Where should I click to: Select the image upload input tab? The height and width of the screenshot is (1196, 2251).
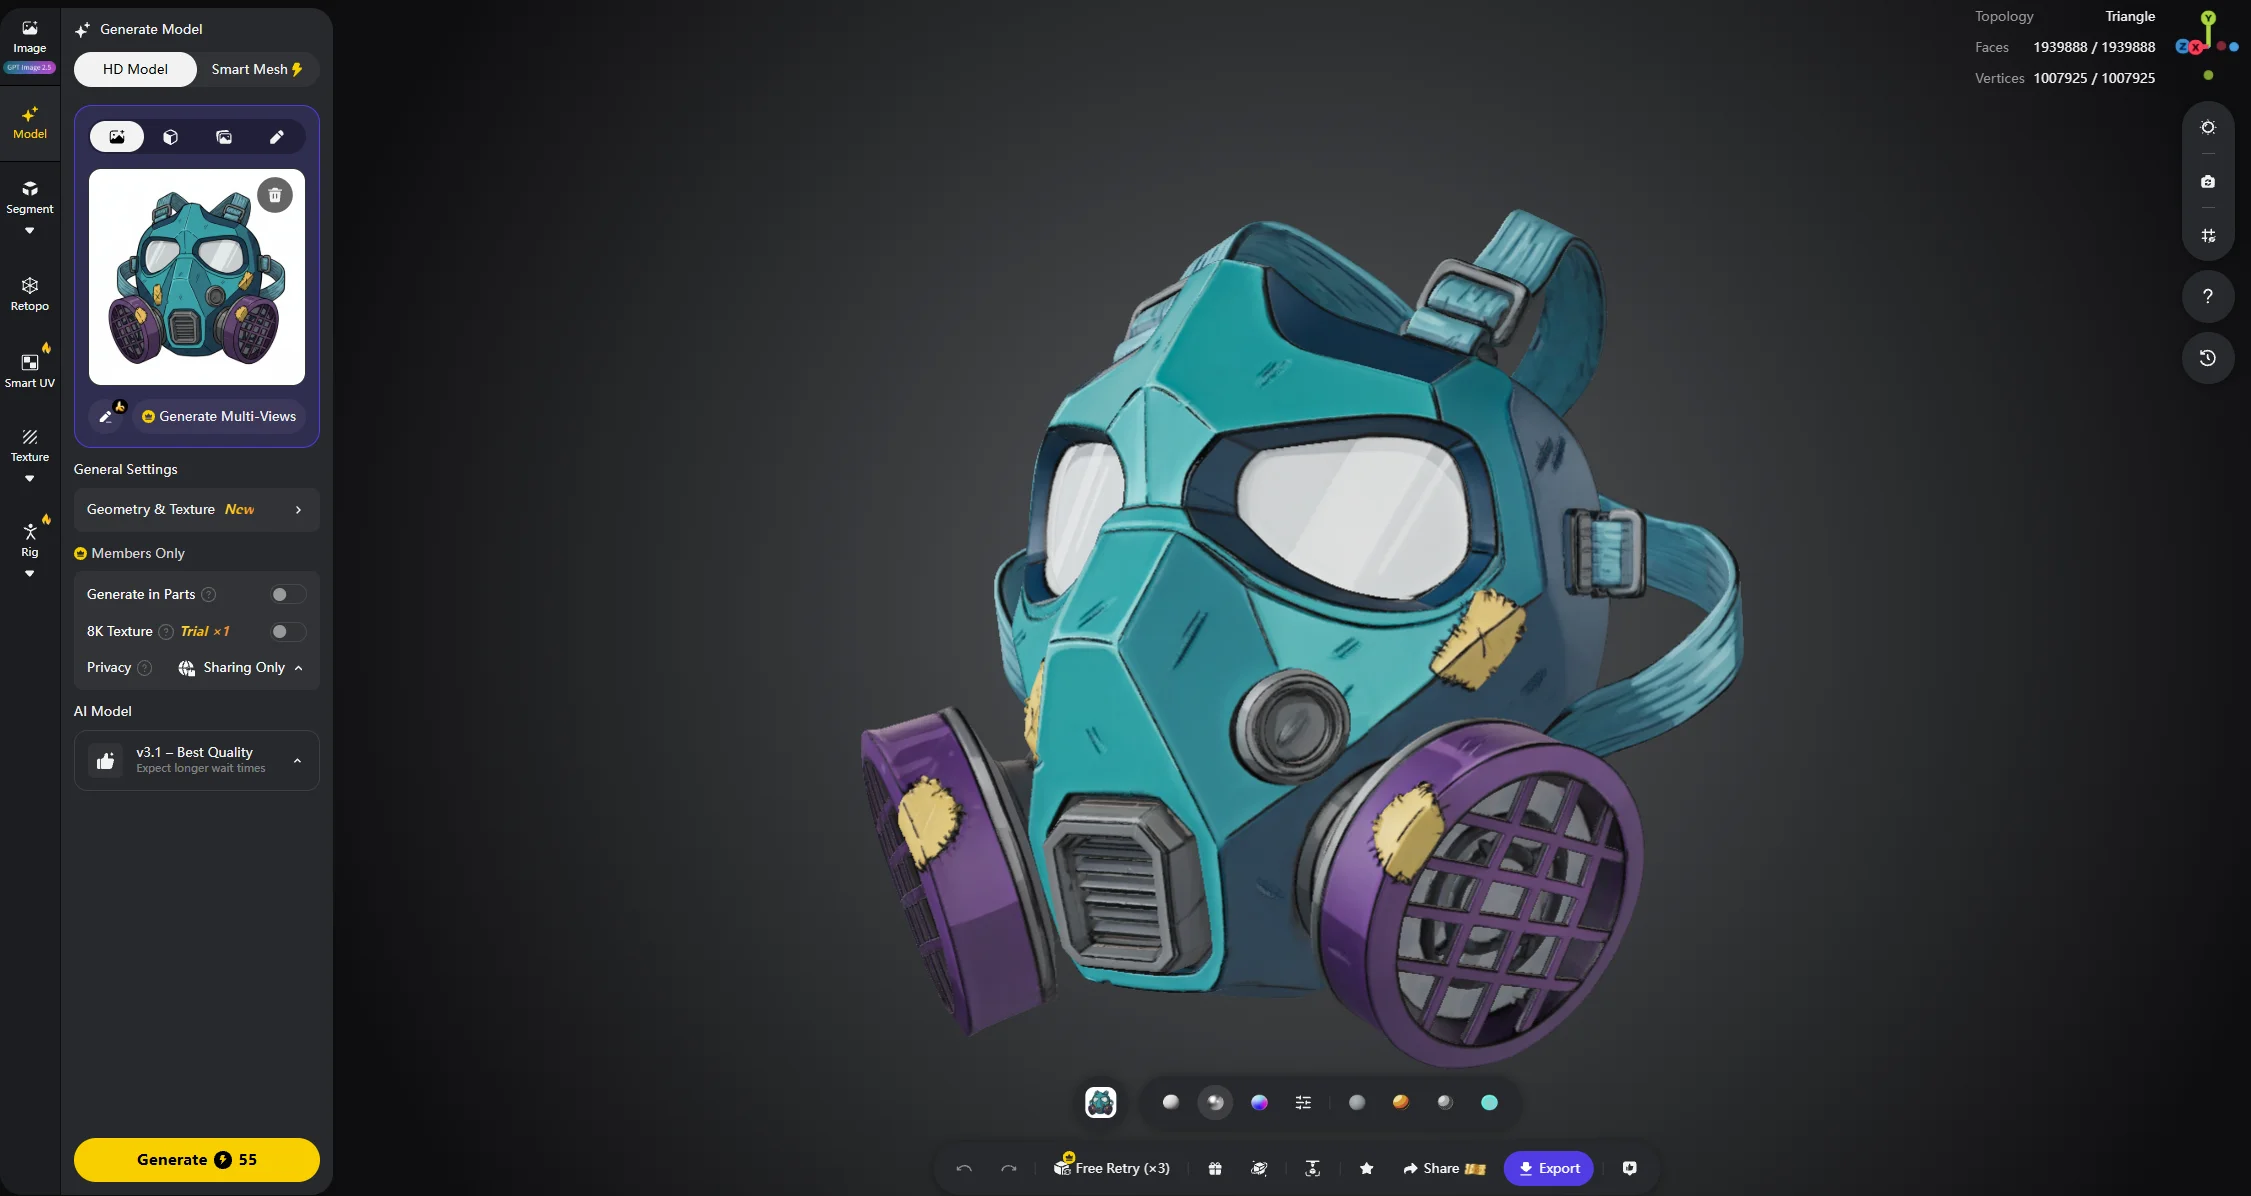pos(117,137)
